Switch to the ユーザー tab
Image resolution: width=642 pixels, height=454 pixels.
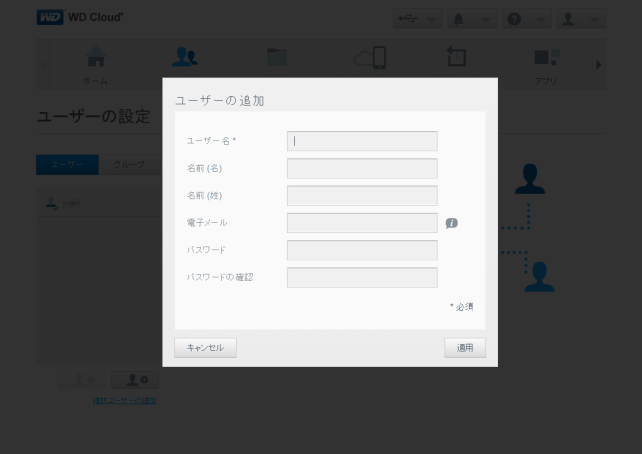click(x=67, y=165)
